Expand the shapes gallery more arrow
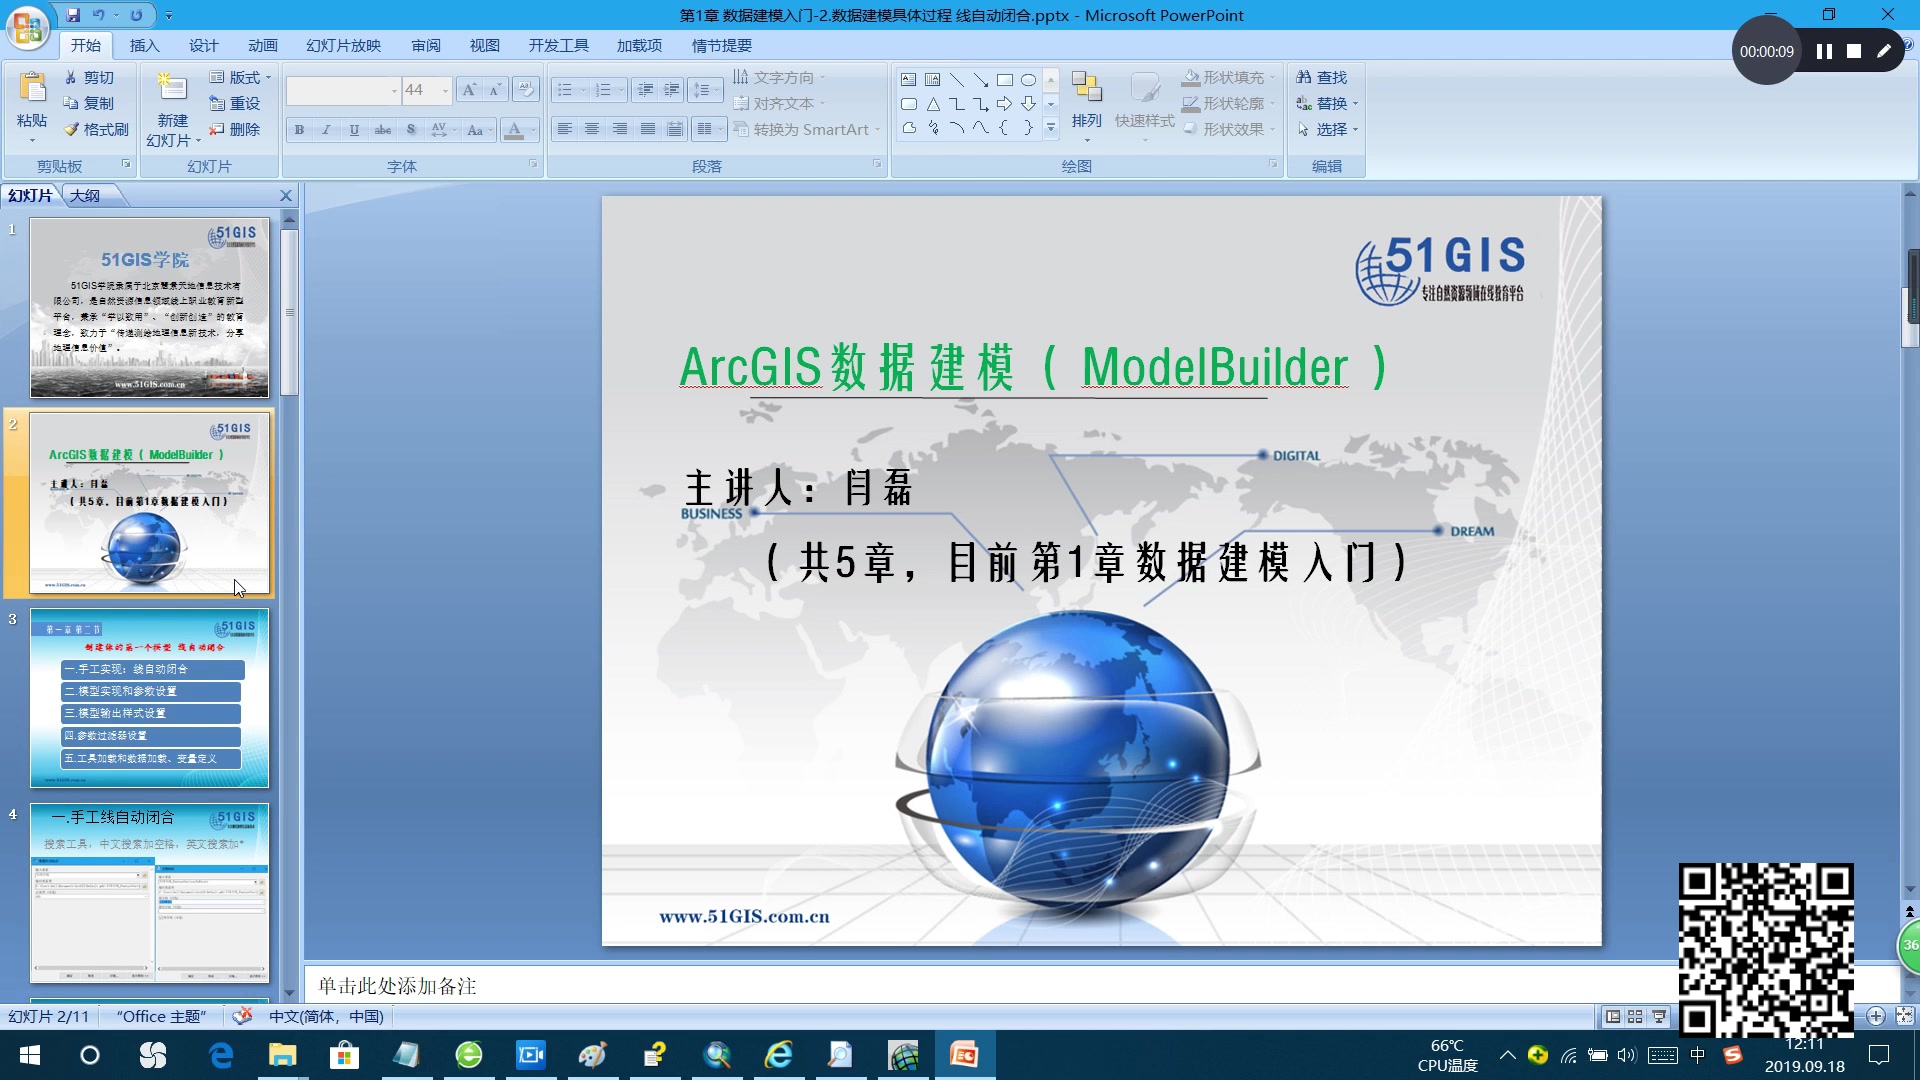This screenshot has height=1080, width=1920. [x=1050, y=128]
